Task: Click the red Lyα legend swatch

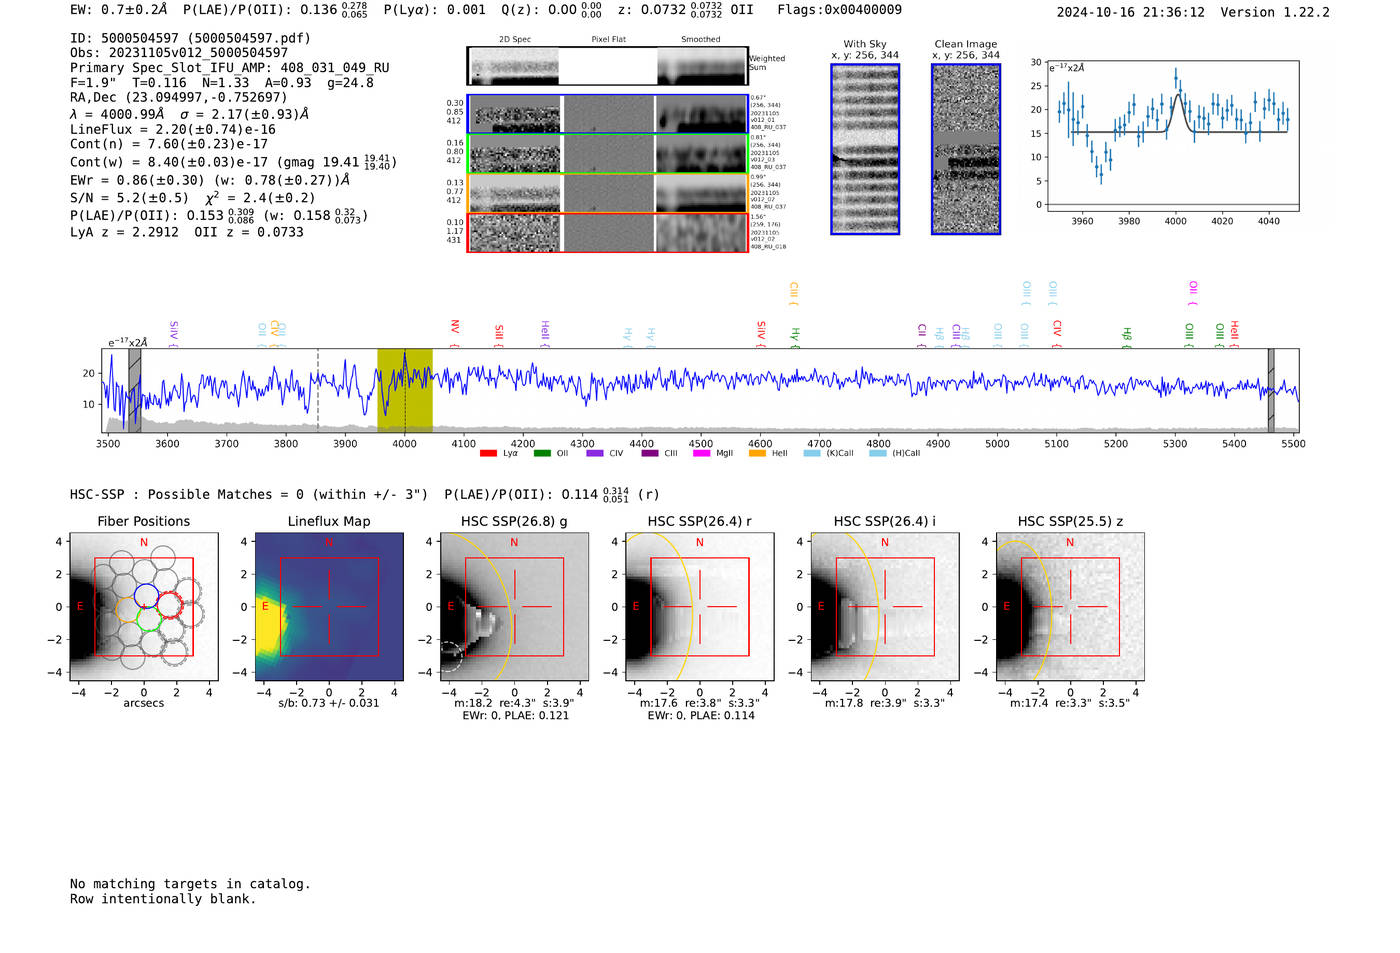Action: (488, 453)
